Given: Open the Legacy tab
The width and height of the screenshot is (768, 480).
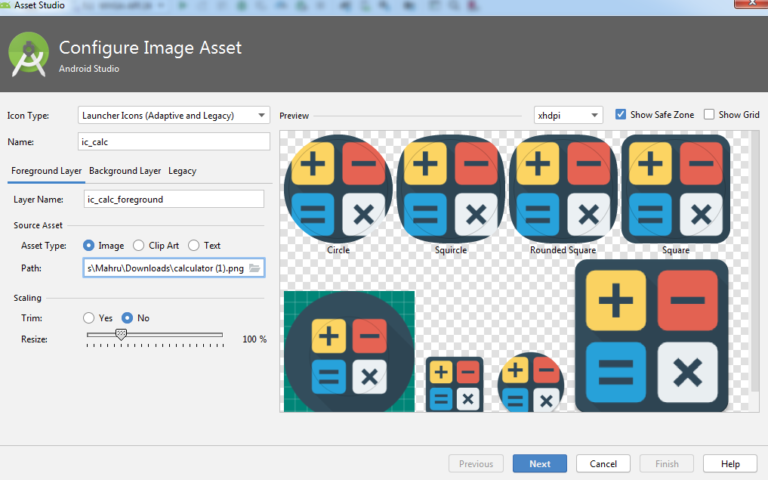Looking at the screenshot, I should coord(182,171).
